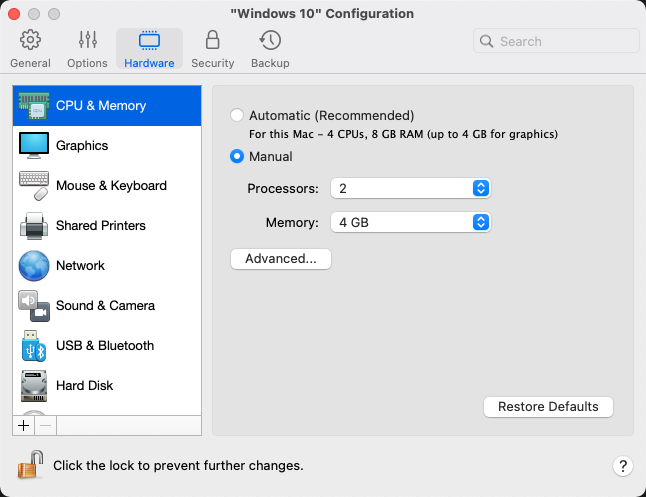Screen dimensions: 646x497
Task: Open the Memory dropdown
Action: (x=410, y=223)
